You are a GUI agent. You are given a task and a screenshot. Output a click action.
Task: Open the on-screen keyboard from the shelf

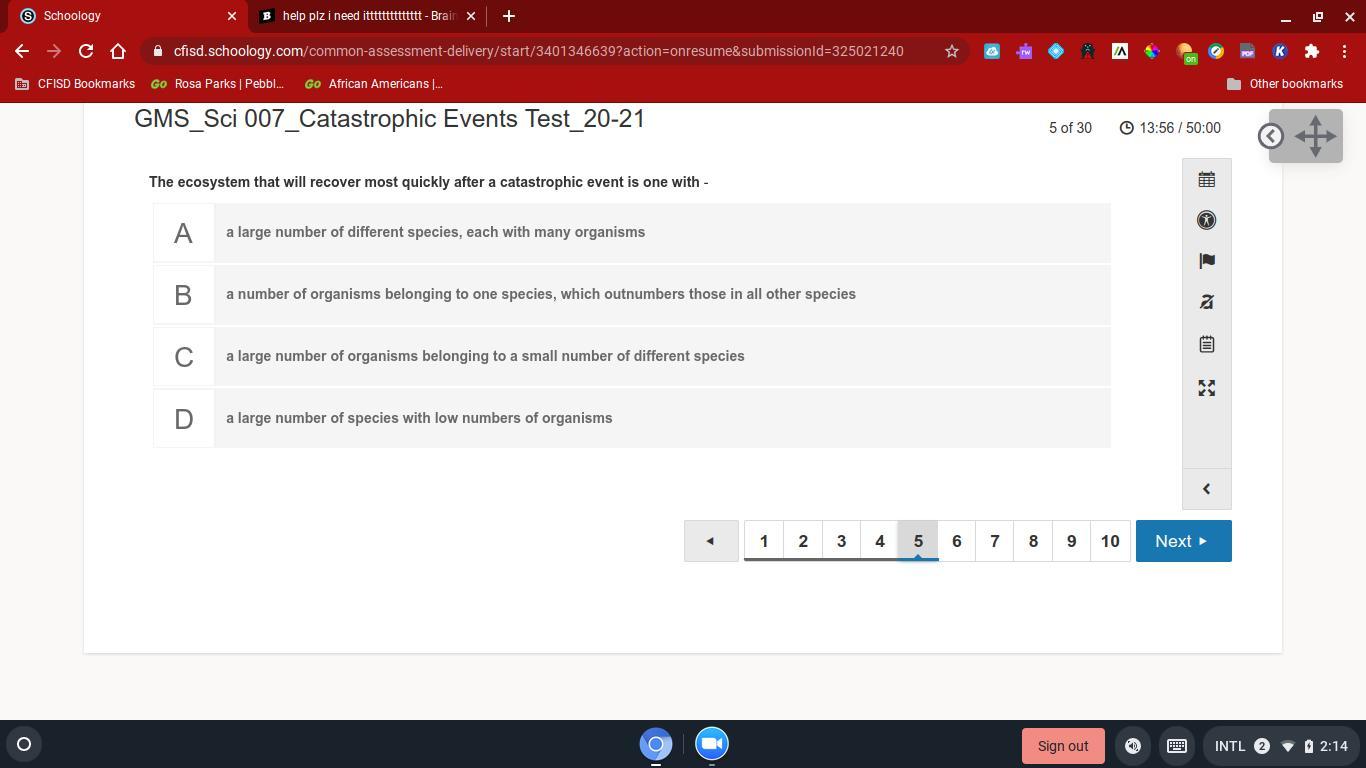(1177, 746)
